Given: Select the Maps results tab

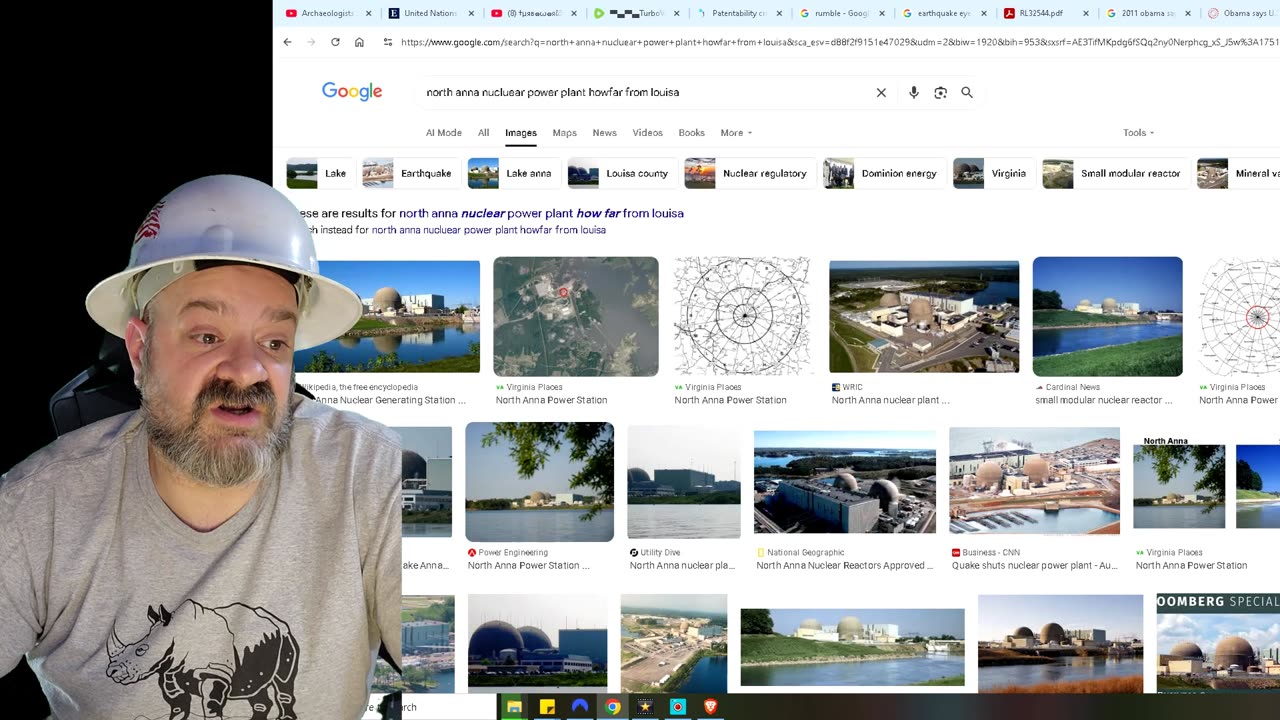Looking at the screenshot, I should click(565, 133).
